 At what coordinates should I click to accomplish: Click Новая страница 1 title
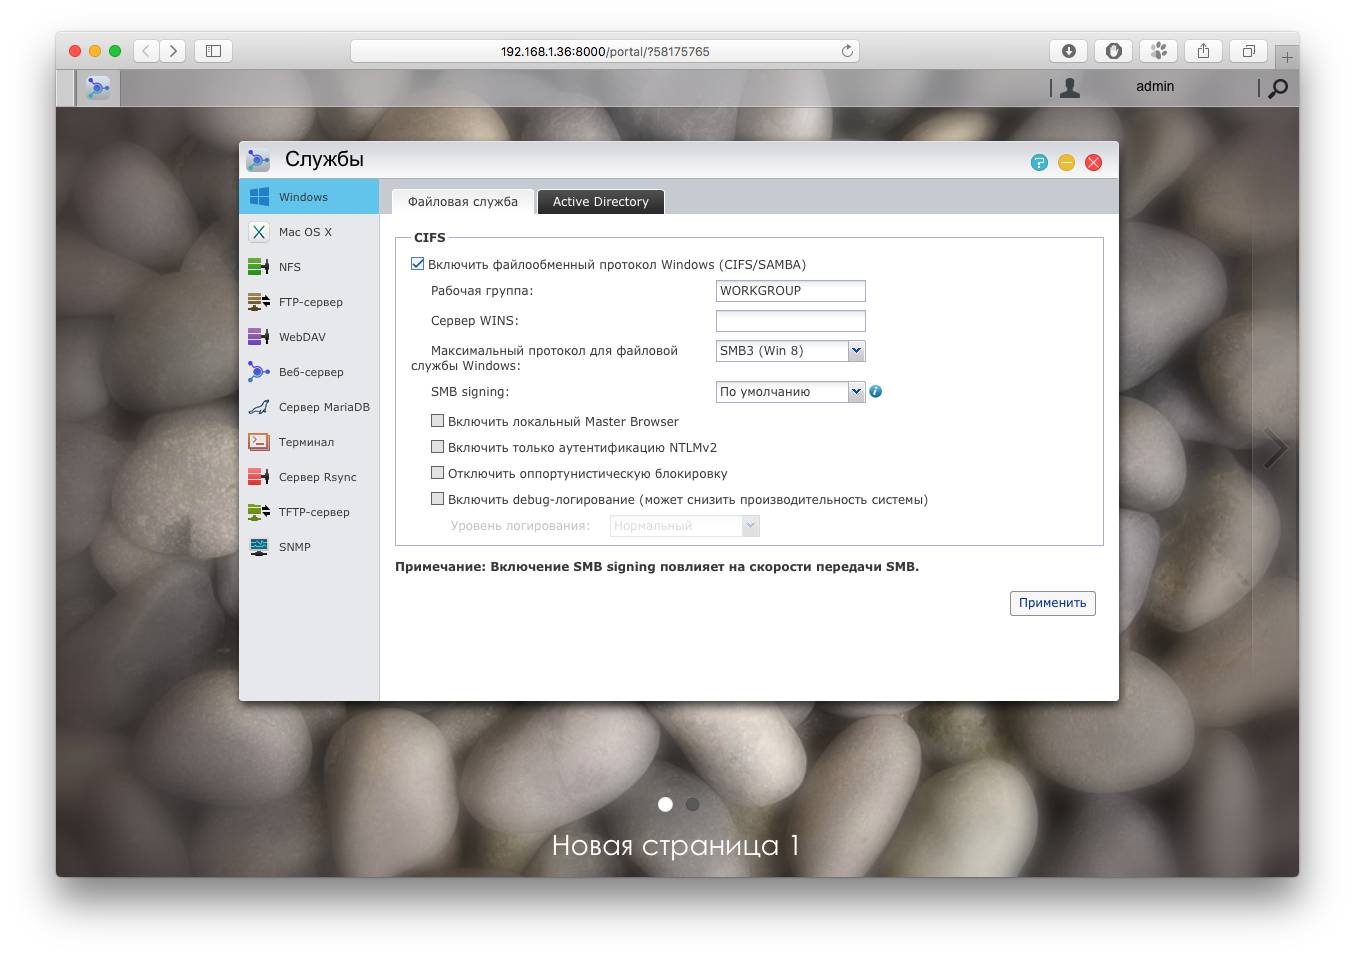pyautogui.click(x=675, y=846)
